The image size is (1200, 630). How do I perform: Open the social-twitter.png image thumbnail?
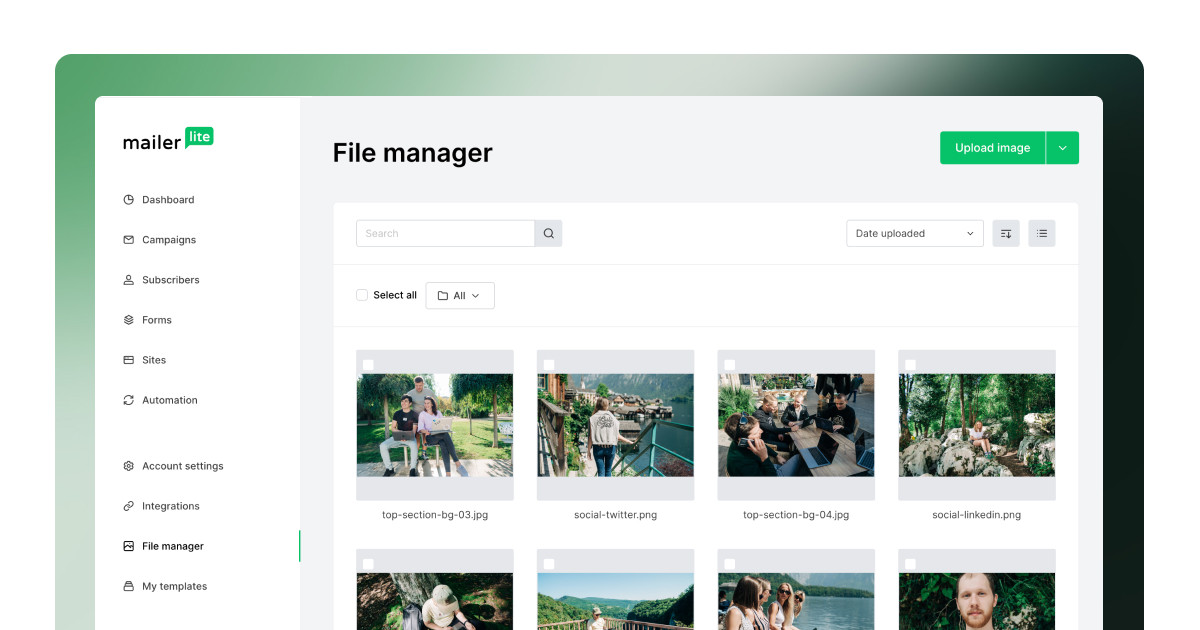(615, 425)
